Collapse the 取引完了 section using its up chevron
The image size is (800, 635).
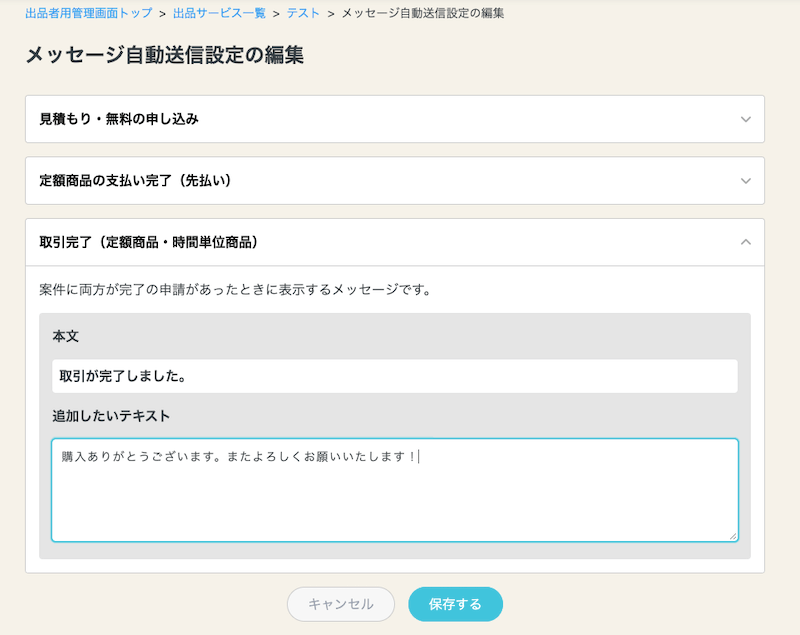[x=745, y=242]
